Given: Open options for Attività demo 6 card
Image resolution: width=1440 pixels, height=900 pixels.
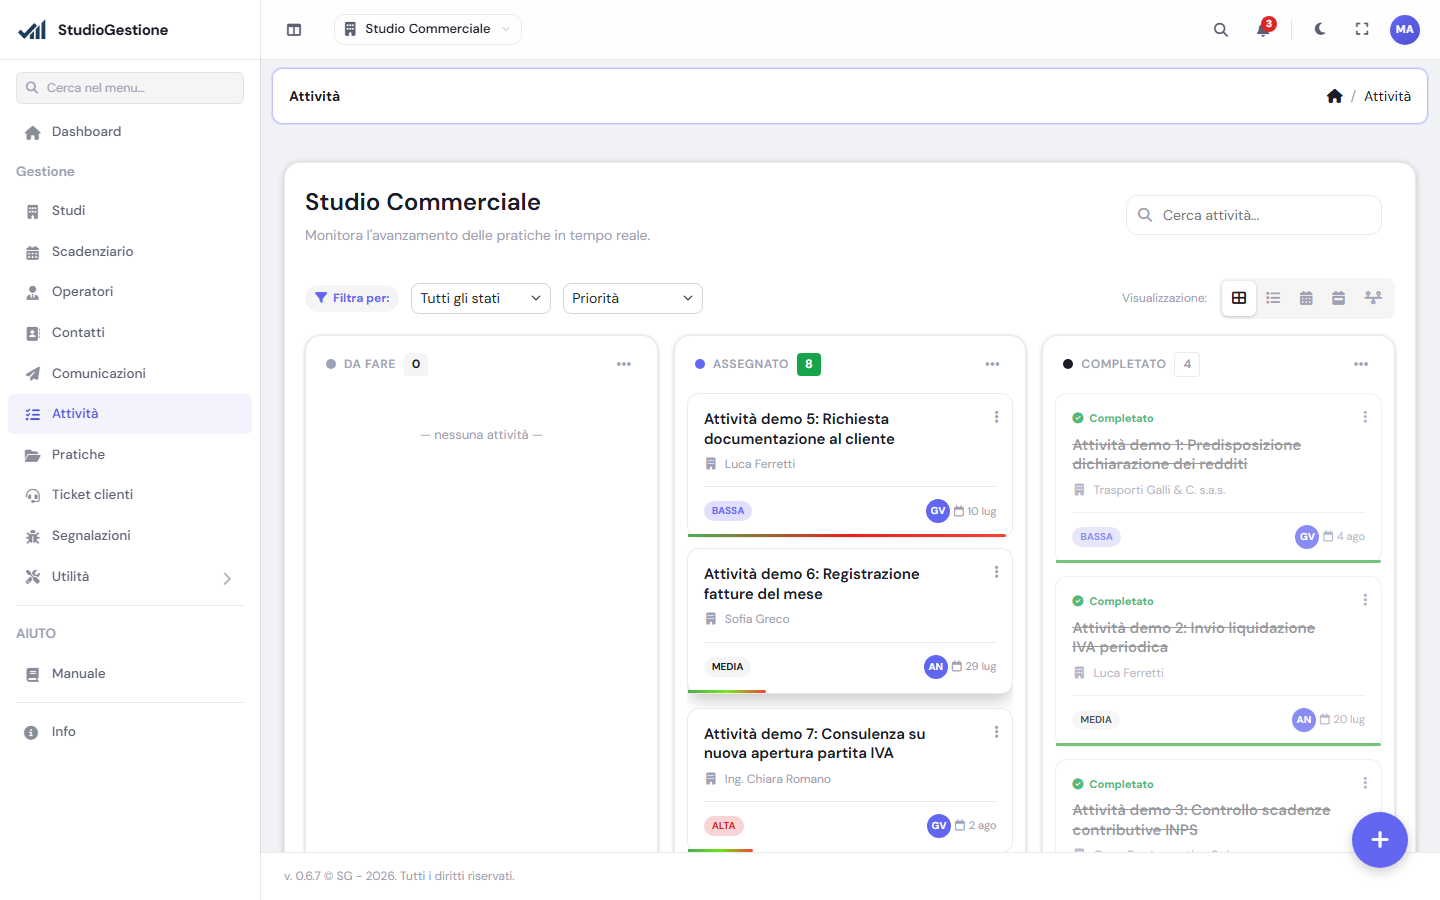Looking at the screenshot, I should (996, 572).
